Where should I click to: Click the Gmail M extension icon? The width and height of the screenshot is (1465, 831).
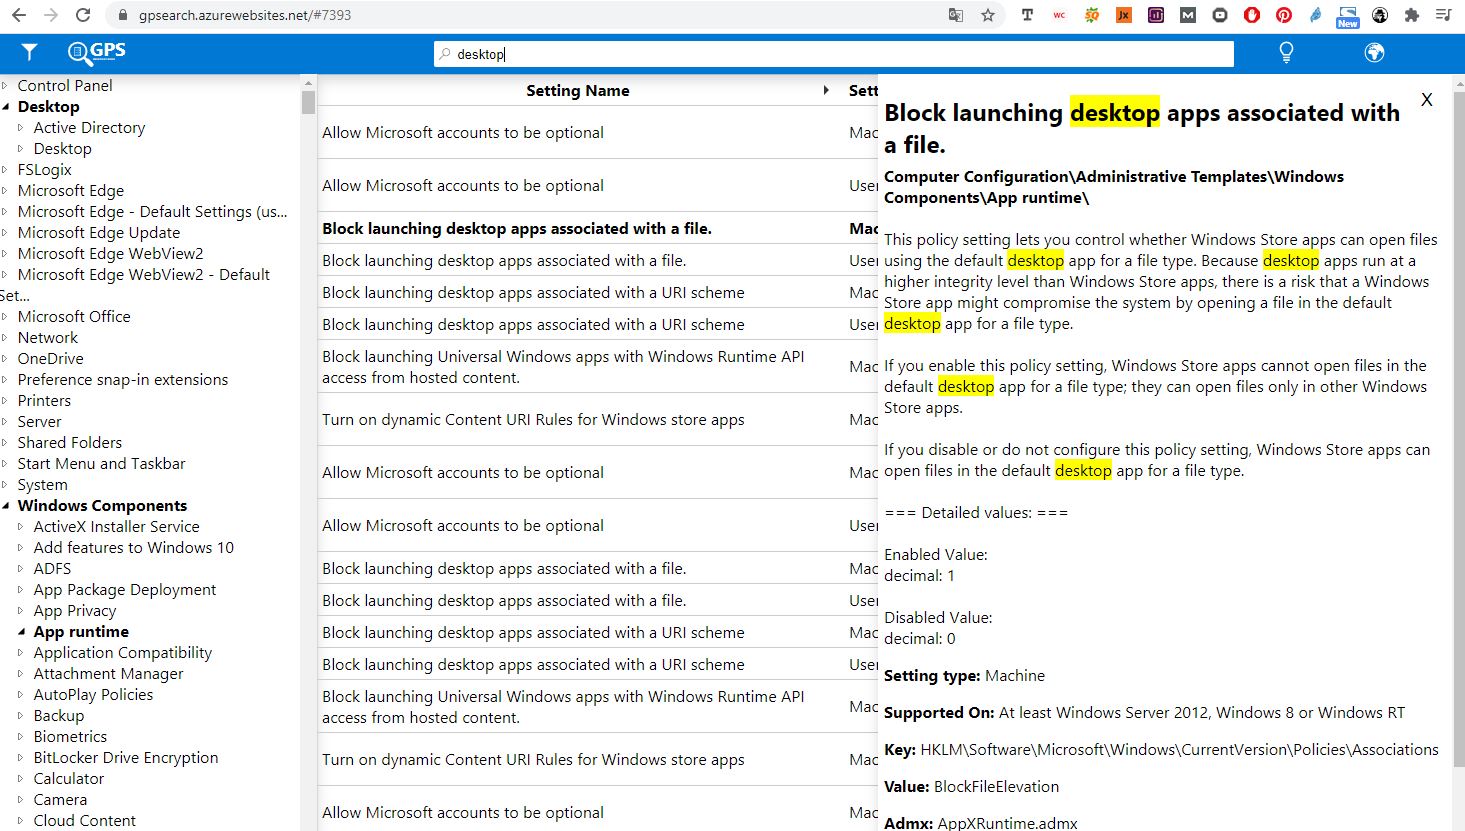point(1188,15)
